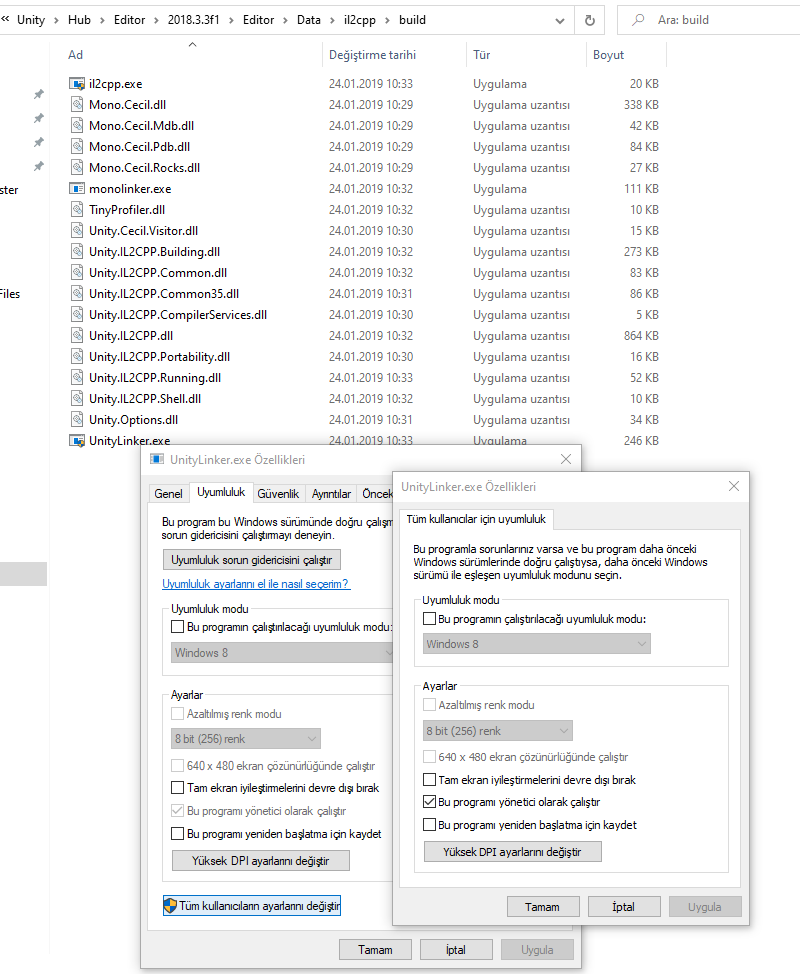Close the back UnityLinker.exe Özellikleri window
The height and width of the screenshot is (974, 800).
(566, 459)
